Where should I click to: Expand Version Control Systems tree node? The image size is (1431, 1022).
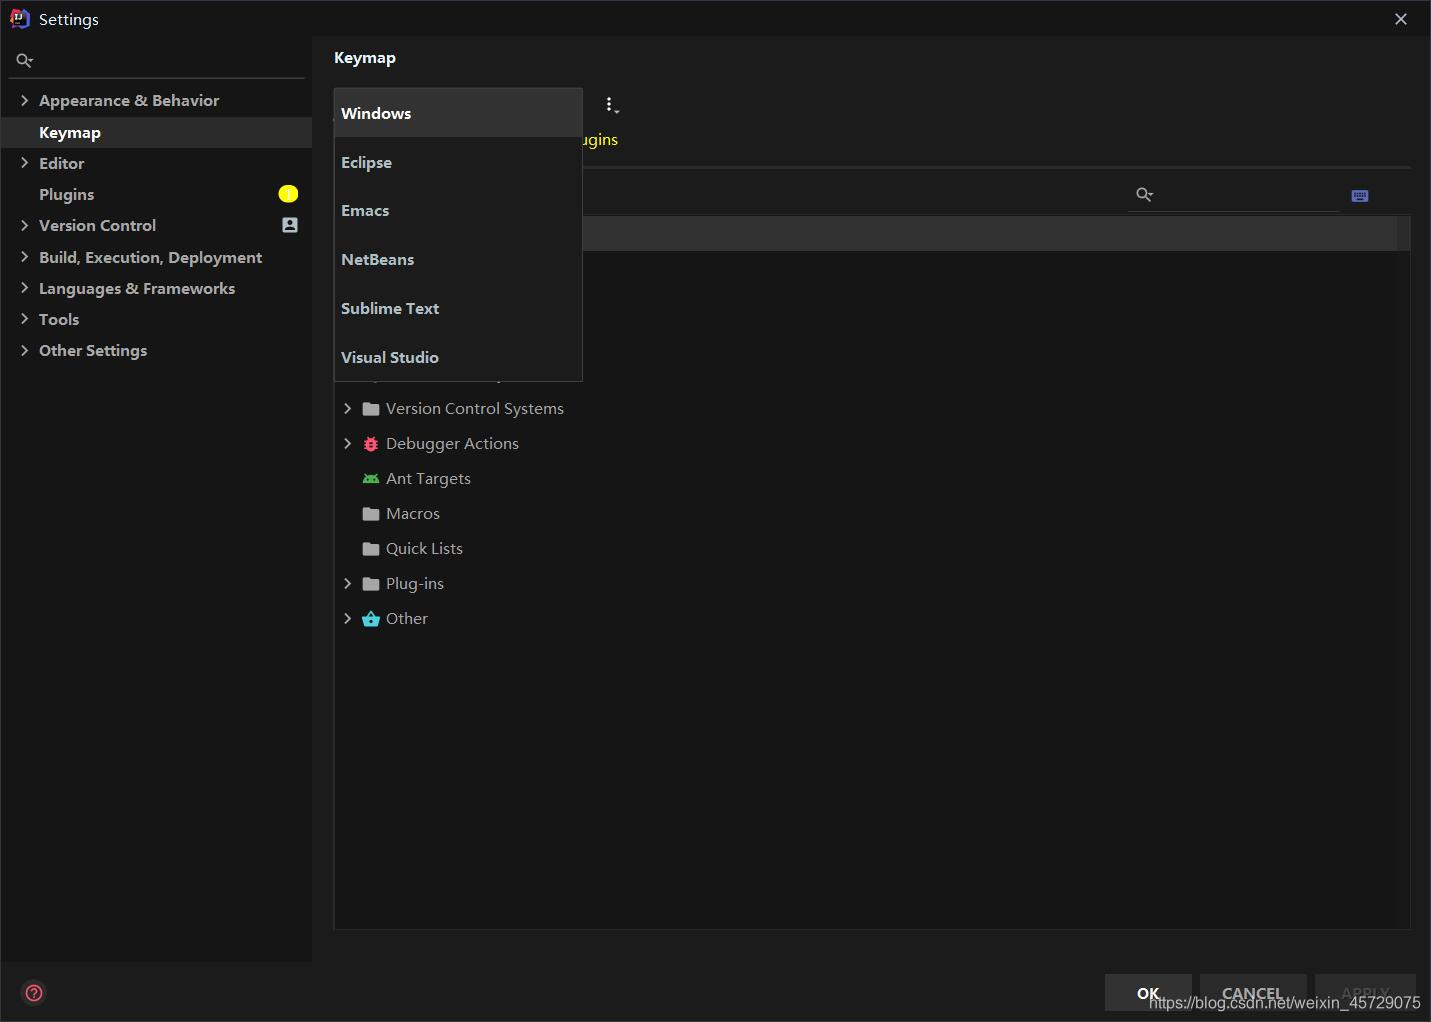click(348, 409)
